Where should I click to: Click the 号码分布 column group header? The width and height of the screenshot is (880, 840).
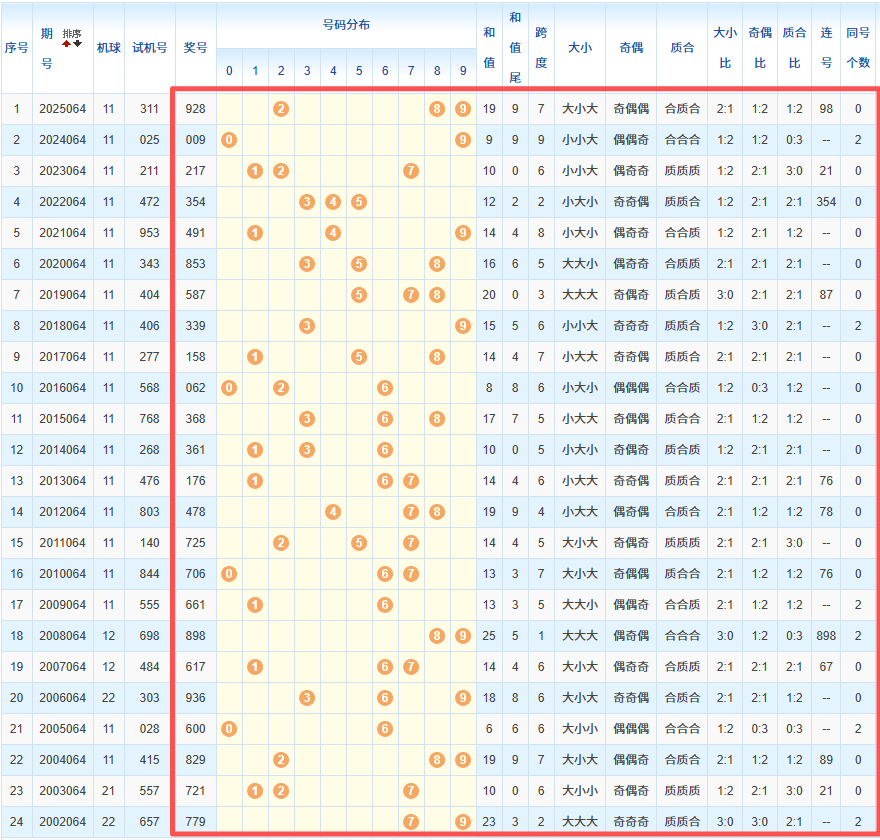tap(346, 24)
